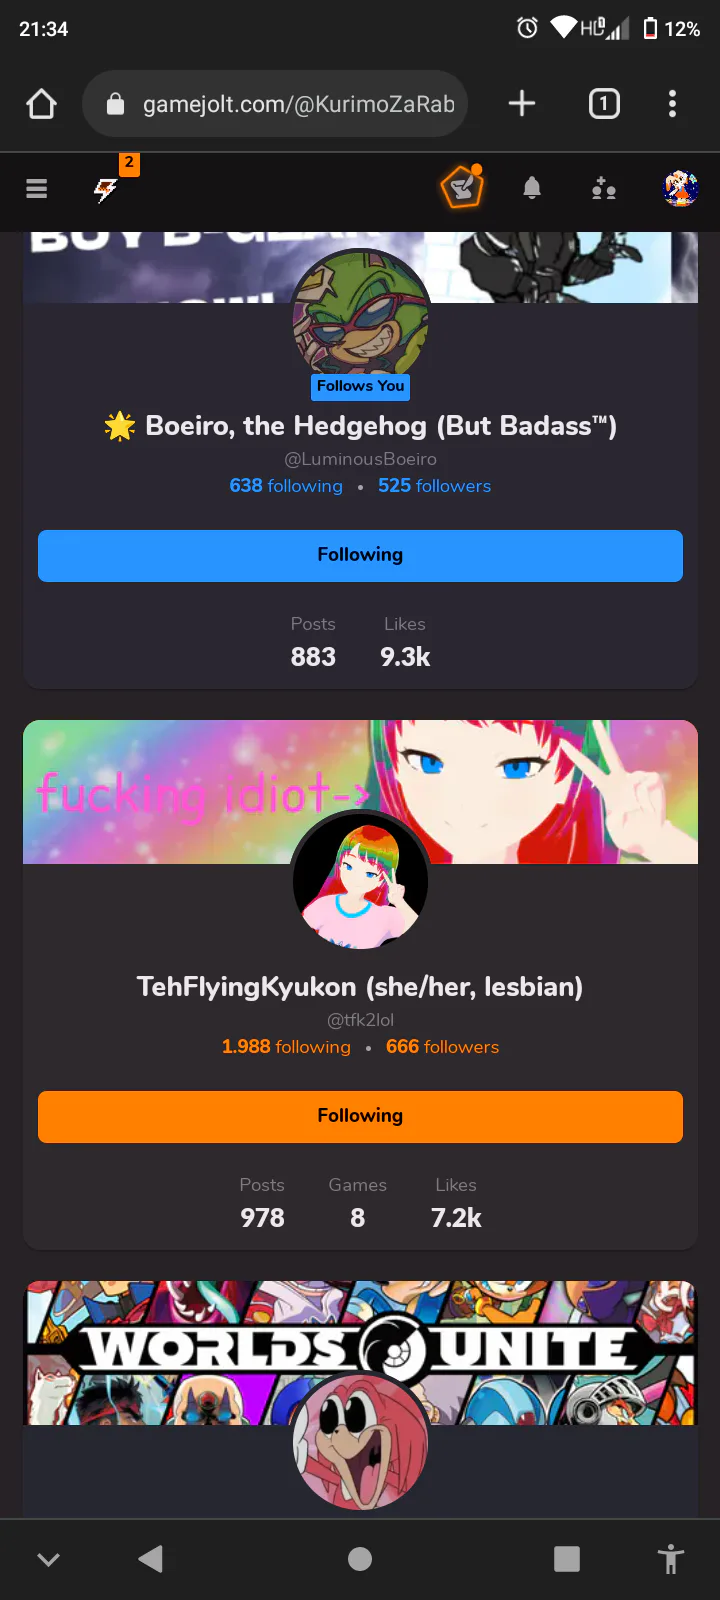The image size is (720, 1600).
Task: Toggle the orange Following button for TehFlyingKyukon
Action: tap(360, 1117)
